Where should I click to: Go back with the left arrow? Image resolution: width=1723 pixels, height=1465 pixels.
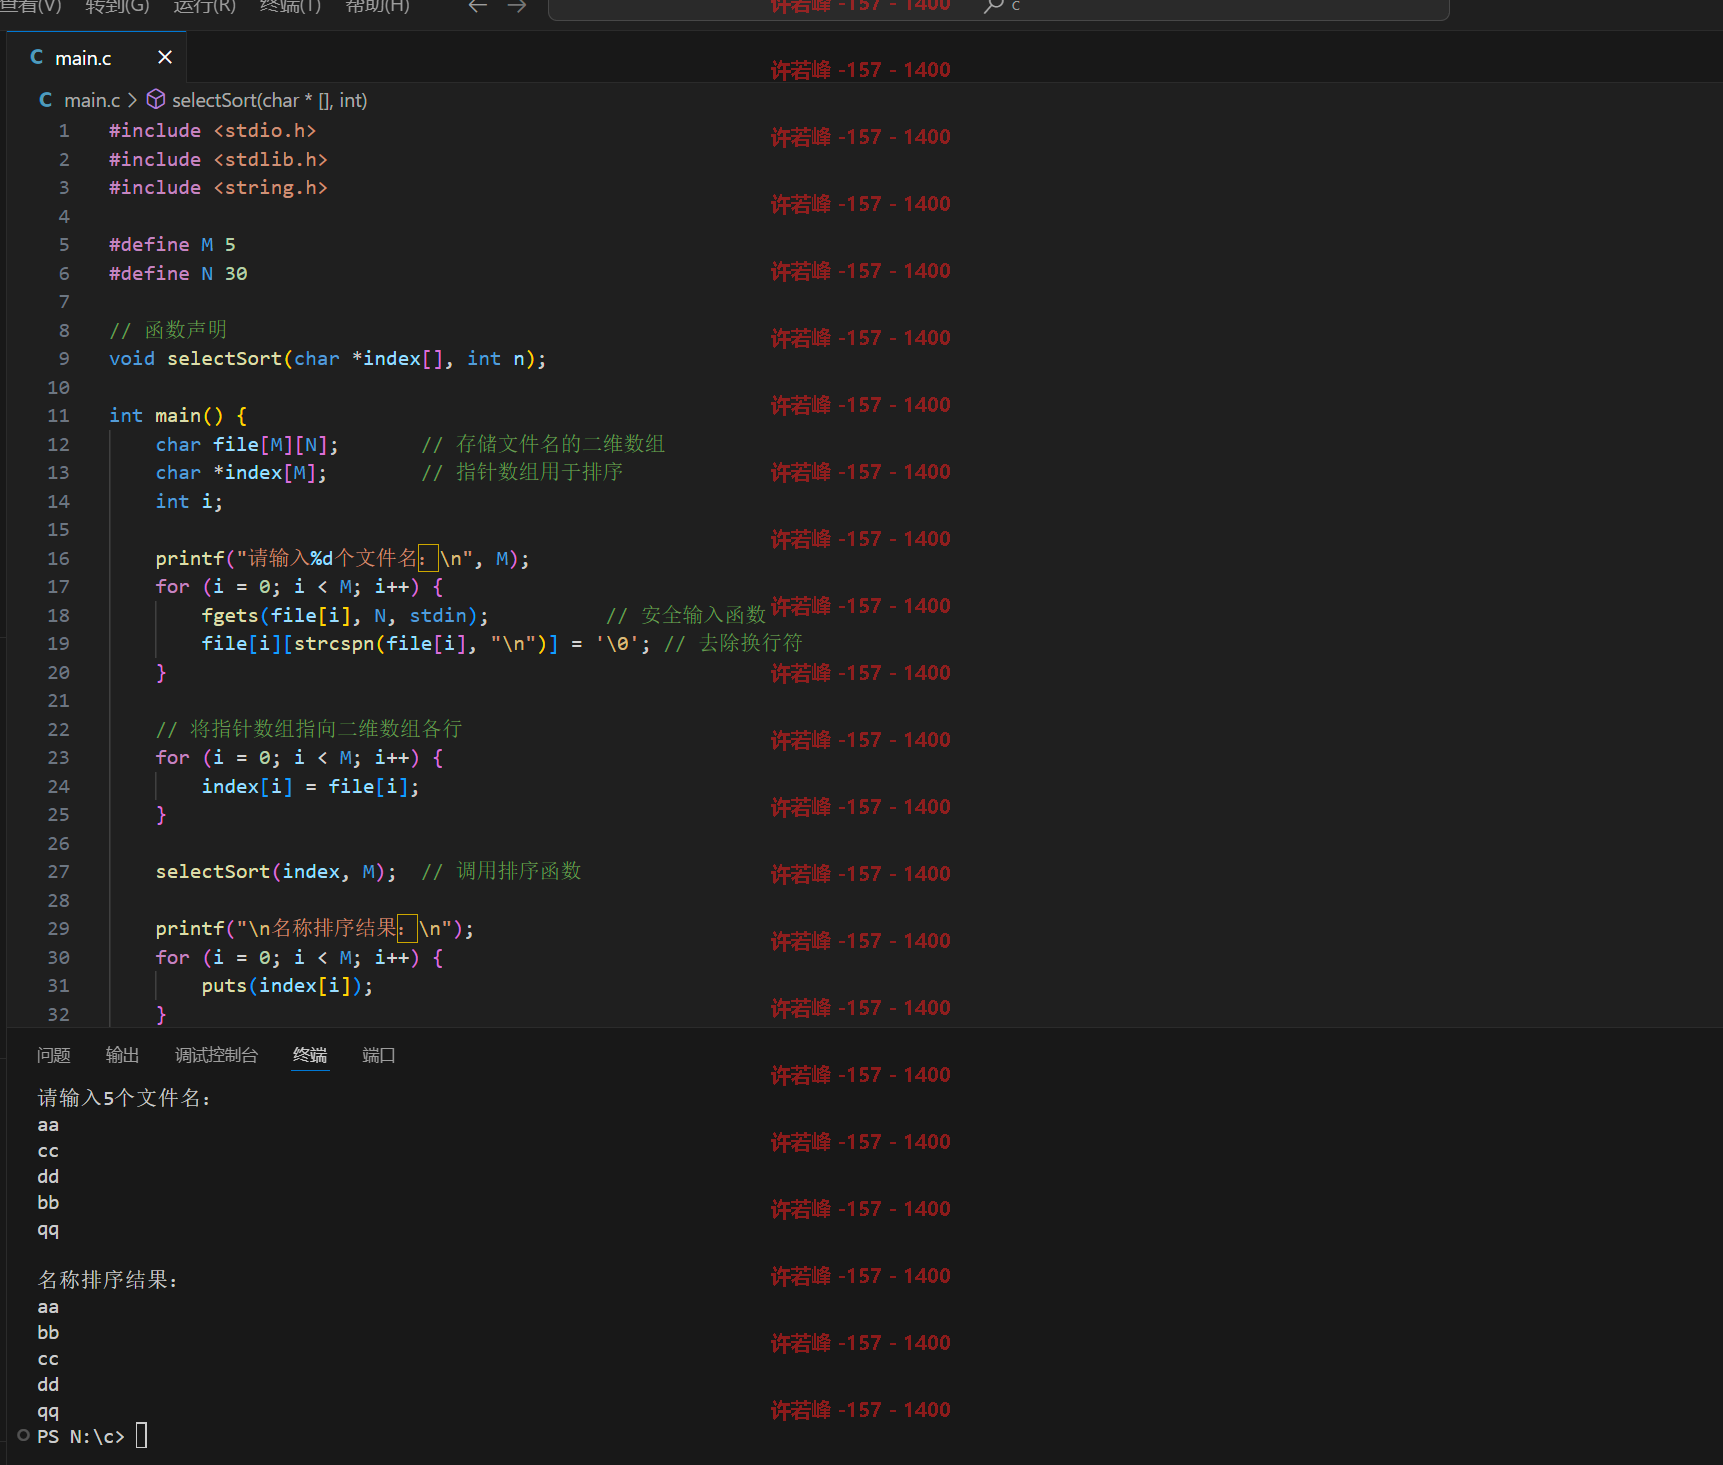[477, 6]
